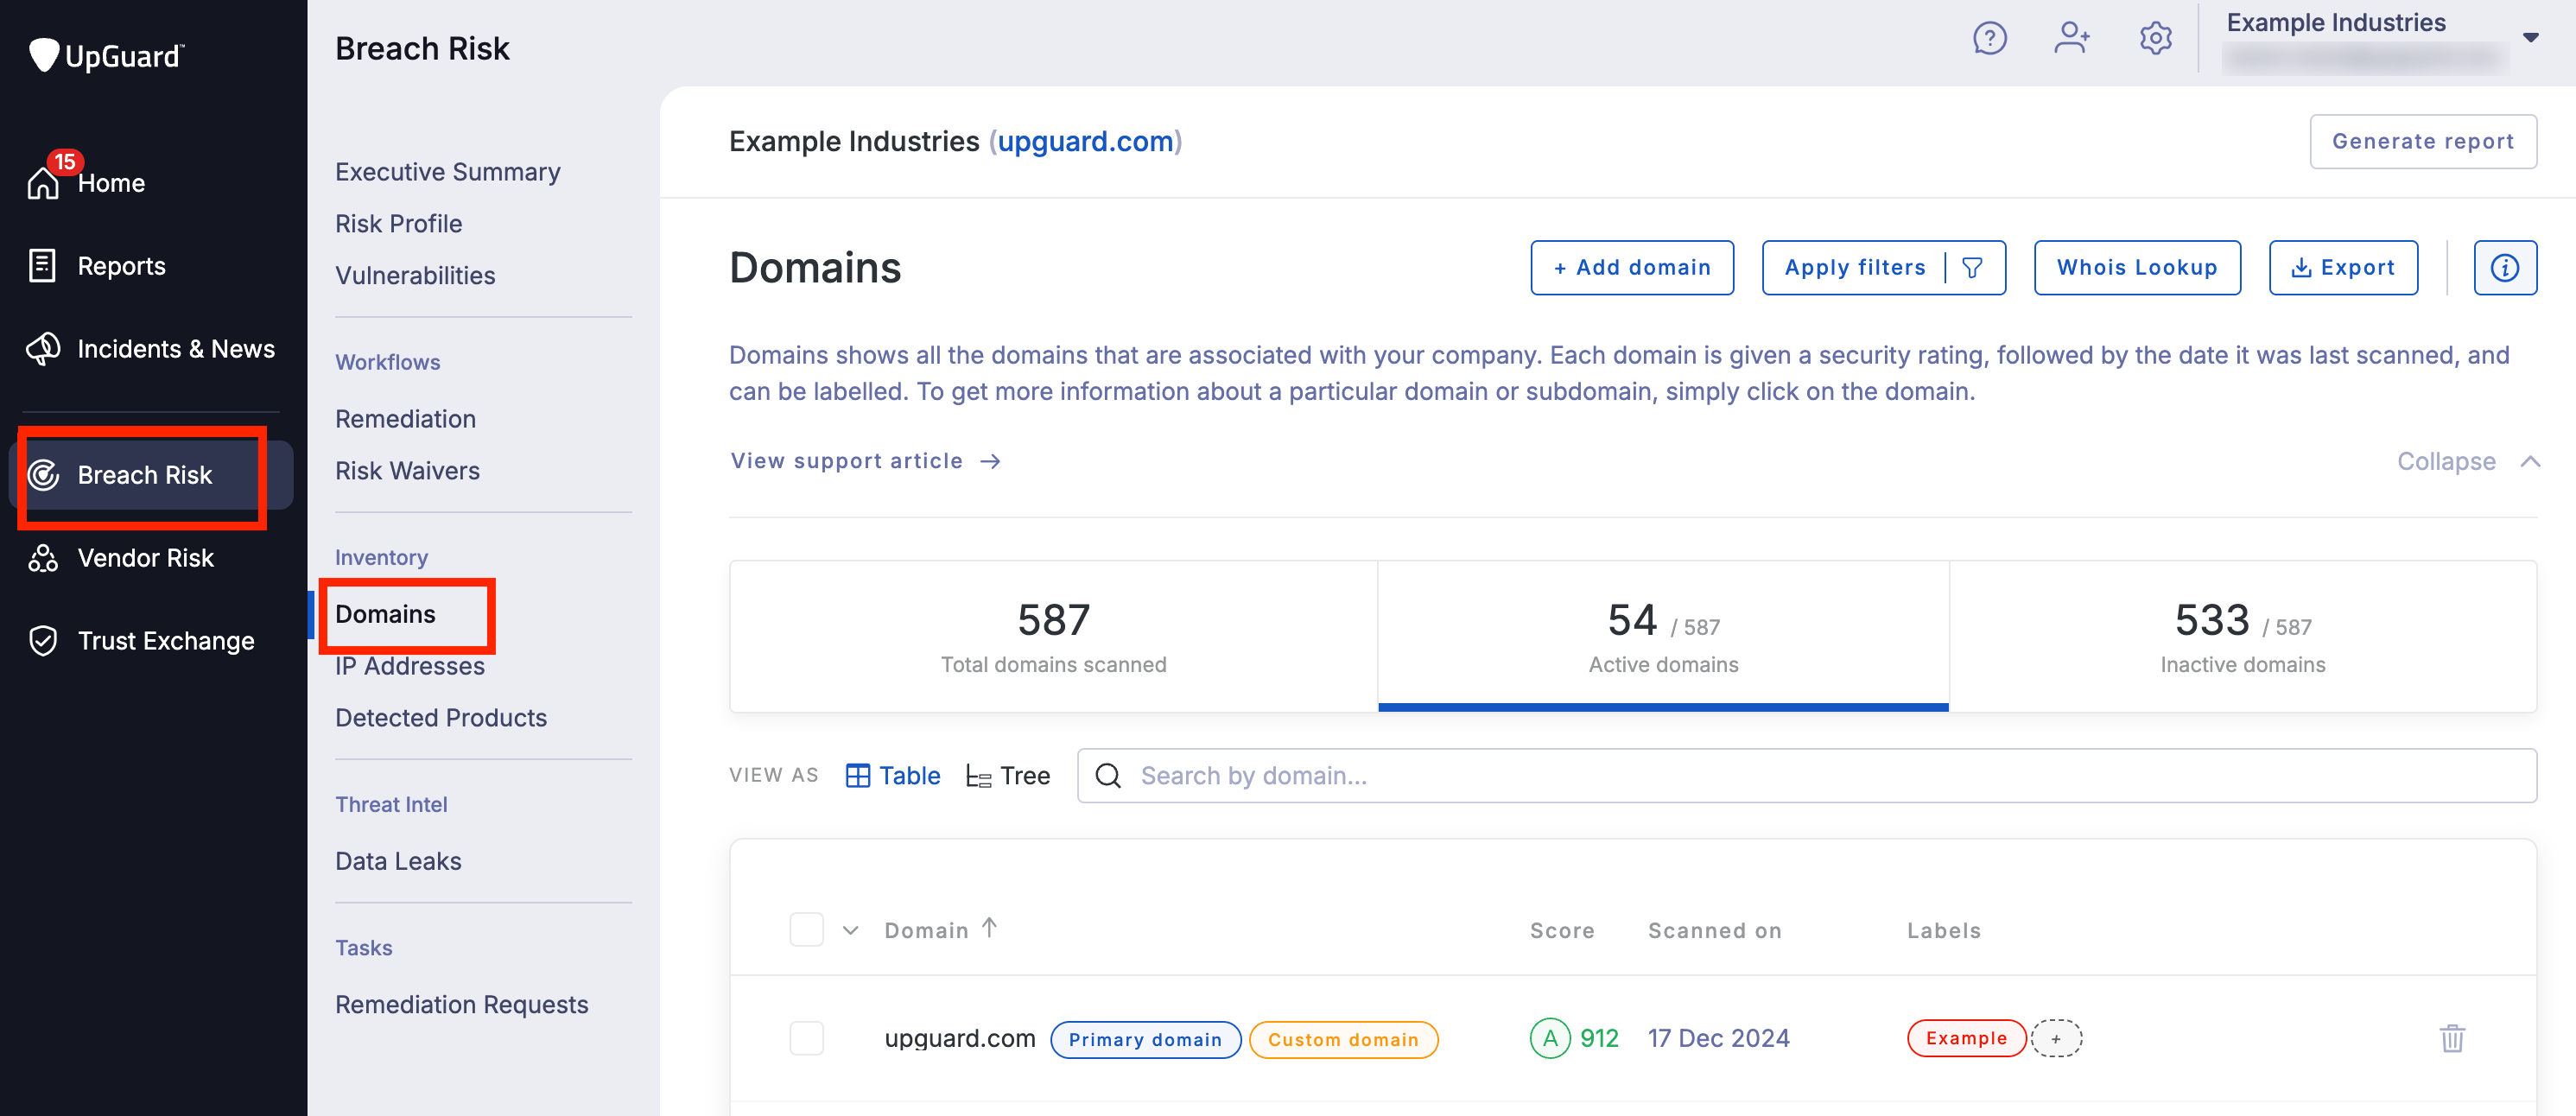Click the search magnifier icon
The height and width of the screenshot is (1116, 2576).
(1108, 776)
